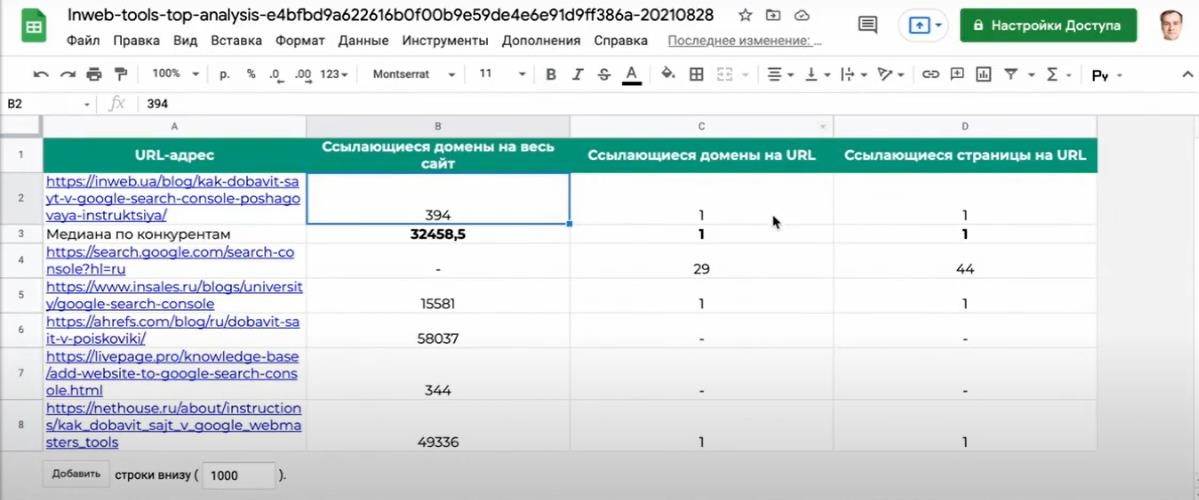
Task: Open the Вставка menu
Action: pos(236,41)
